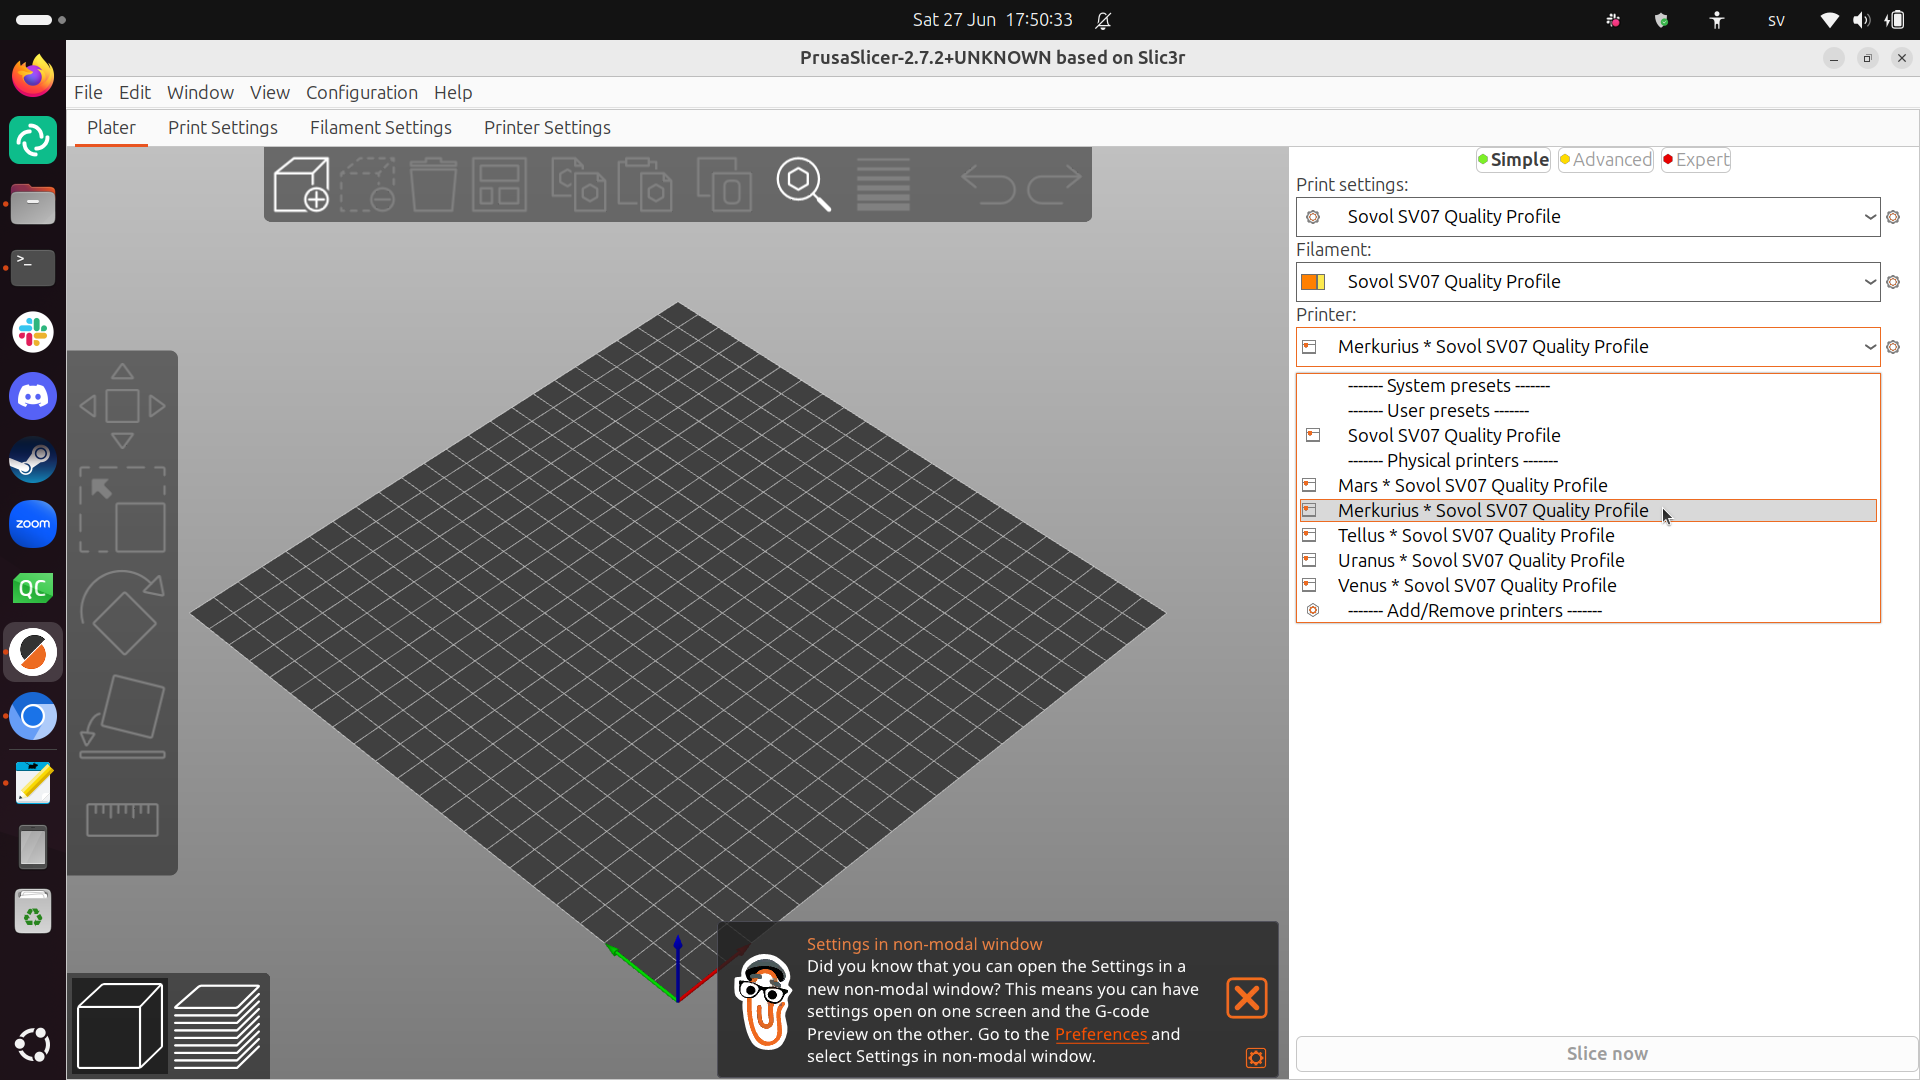Select the Scale gizmo tool
The height and width of the screenshot is (1080, 1920).
(x=122, y=510)
